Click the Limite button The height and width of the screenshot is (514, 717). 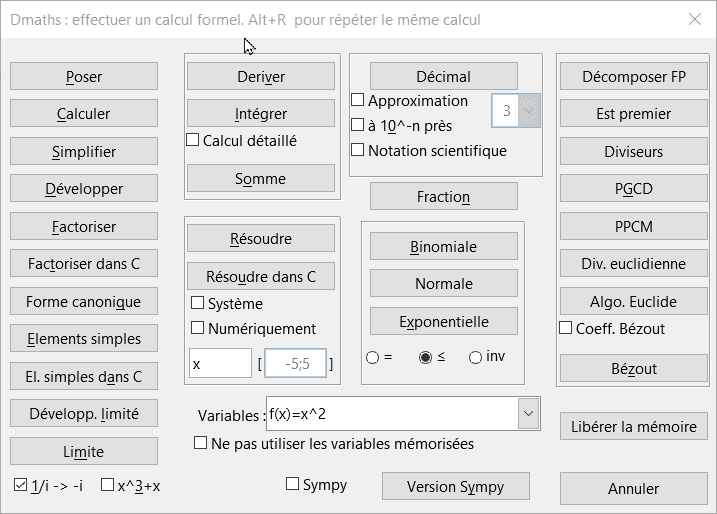[x=84, y=452]
